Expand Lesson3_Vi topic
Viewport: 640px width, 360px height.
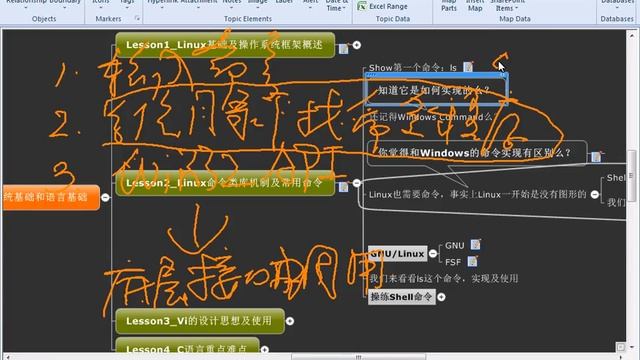click(290, 321)
